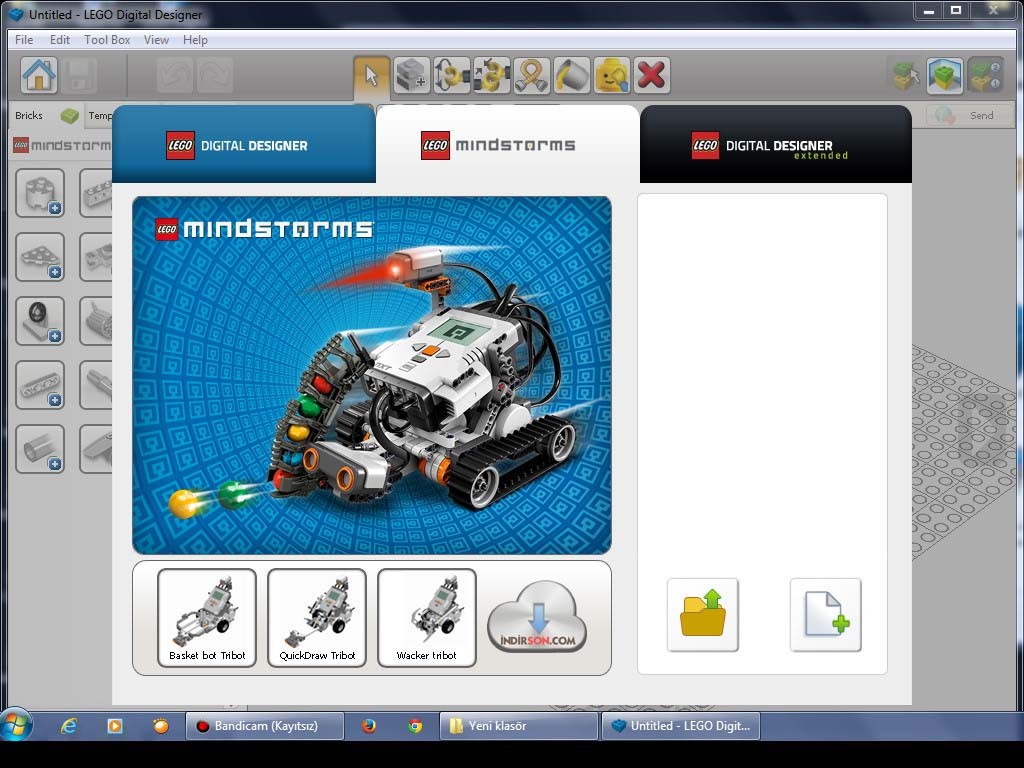This screenshot has height=768, width=1024.
Task: Switch to the Digital Designer Extended tab
Action: point(776,144)
